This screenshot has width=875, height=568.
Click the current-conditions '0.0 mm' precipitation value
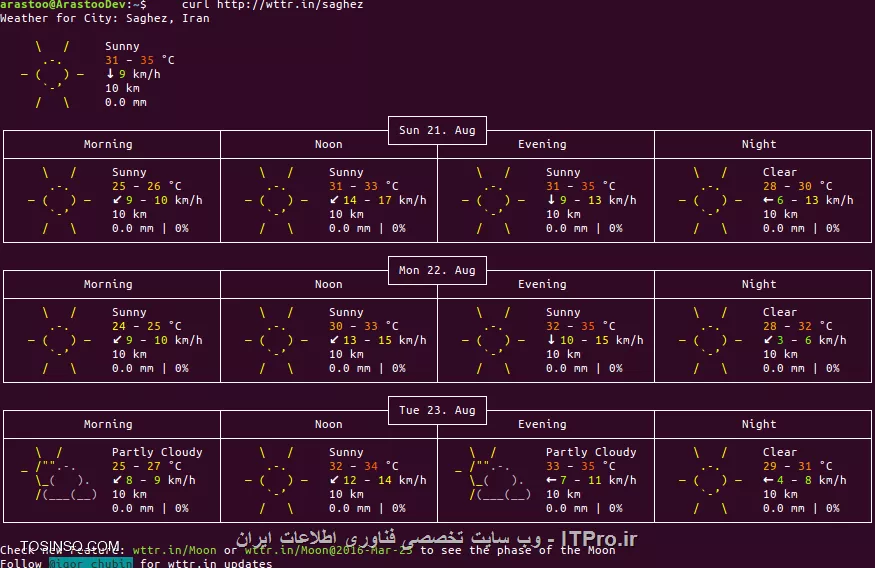pos(126,103)
